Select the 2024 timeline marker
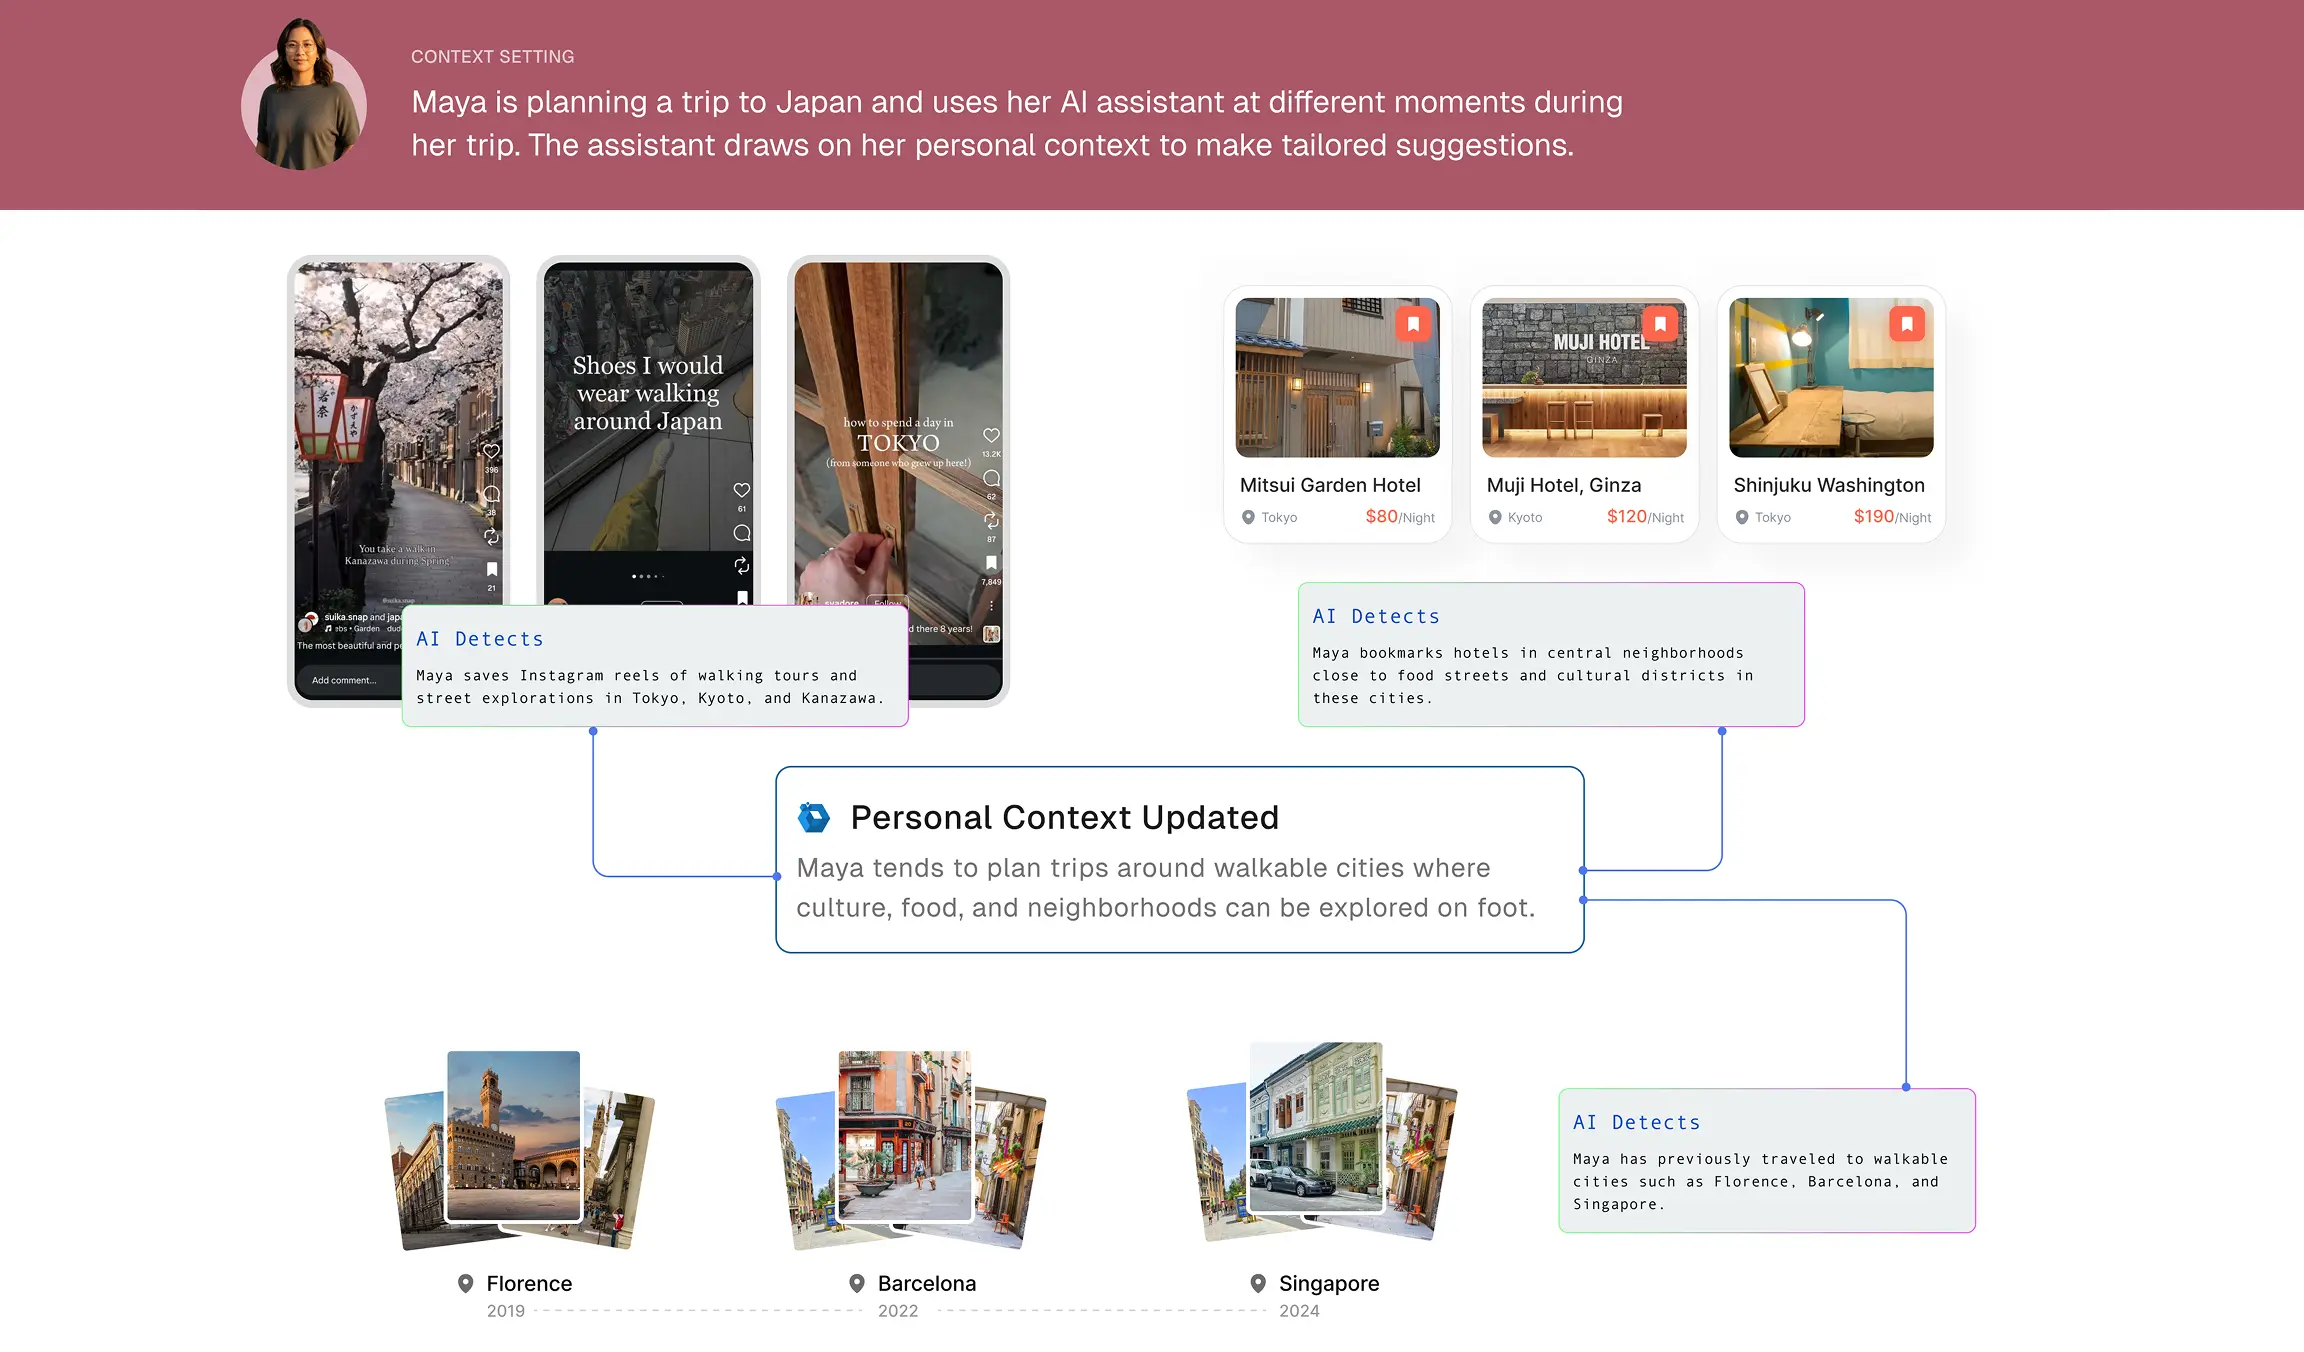 click(x=1299, y=1311)
